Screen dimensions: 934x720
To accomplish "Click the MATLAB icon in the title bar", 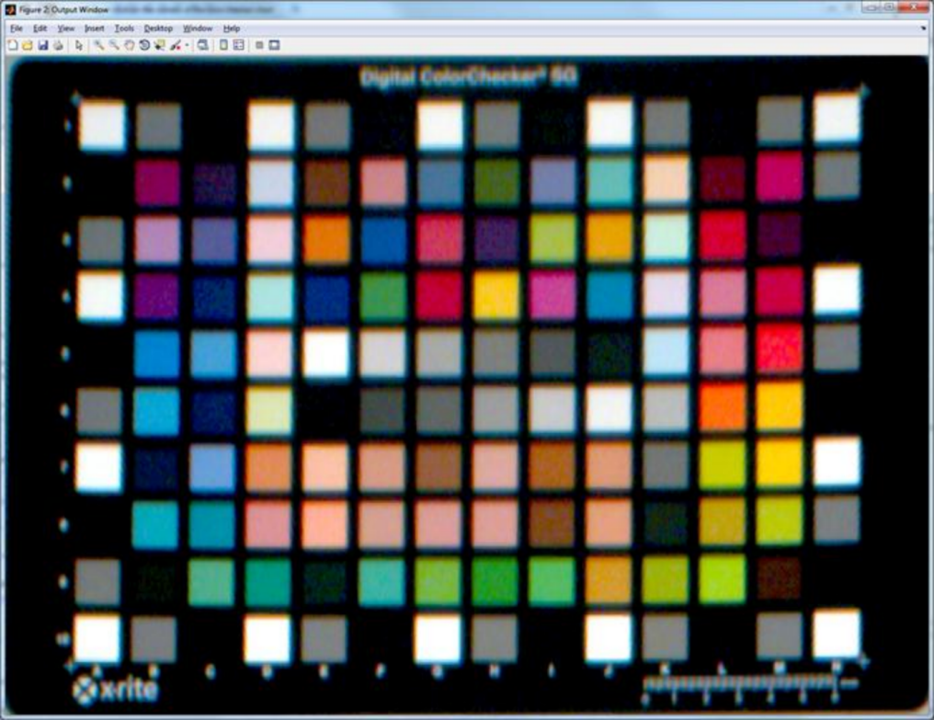I will tap(10, 10).
